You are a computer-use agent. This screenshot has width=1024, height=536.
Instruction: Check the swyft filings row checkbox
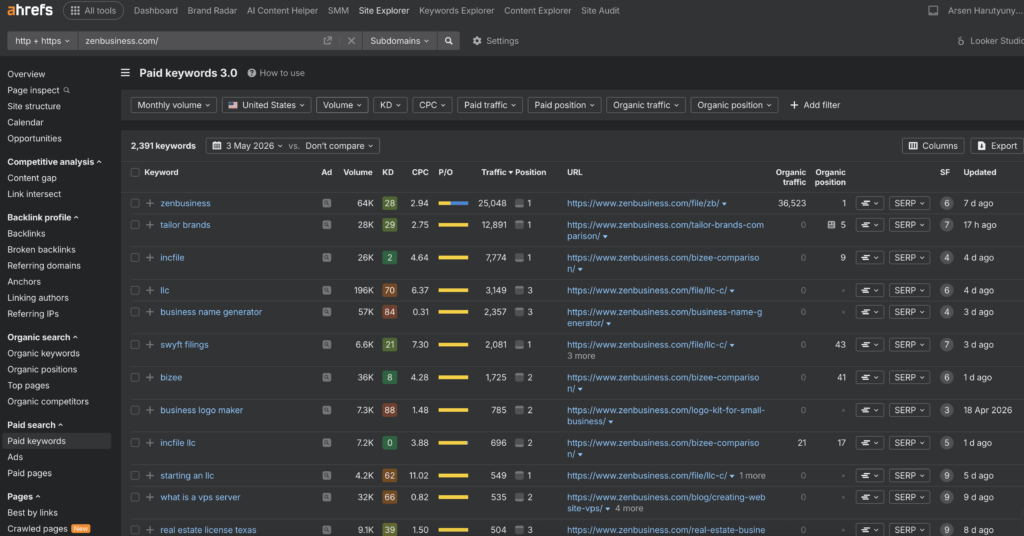coord(135,345)
